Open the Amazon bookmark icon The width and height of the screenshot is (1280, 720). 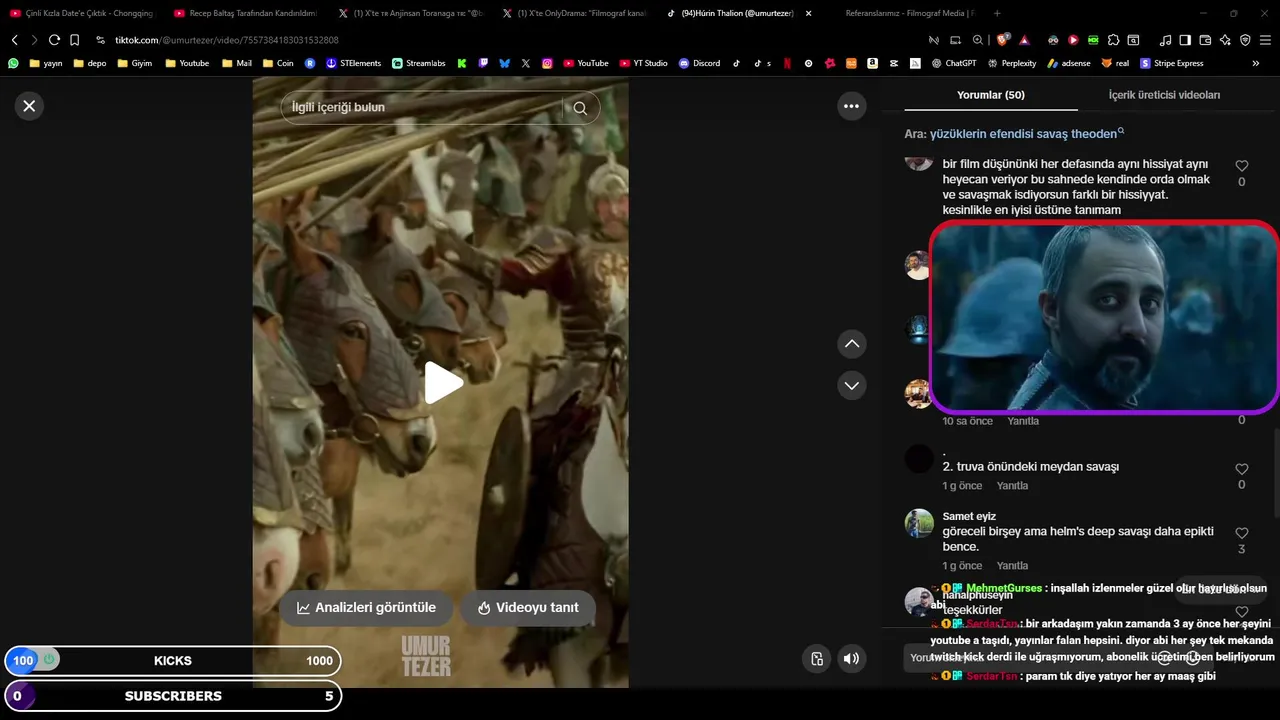pyautogui.click(x=873, y=63)
